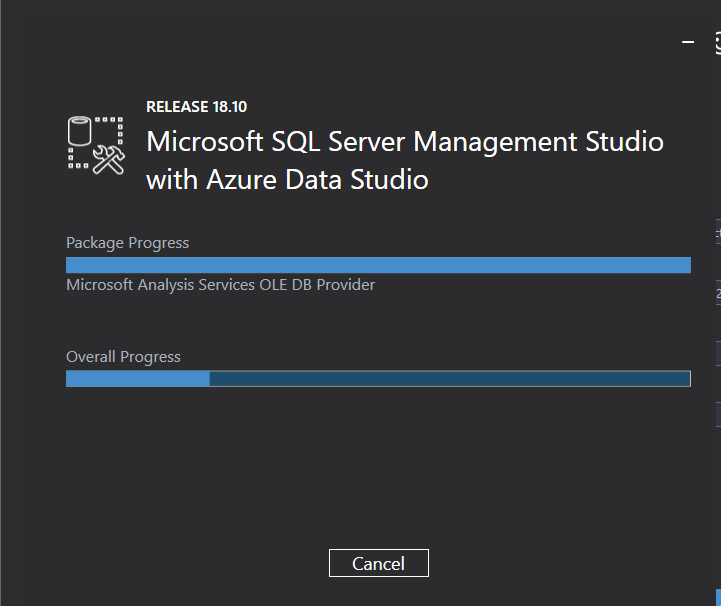721x606 pixels.
Task: Click the SSMS installer logo icon
Action: 95,145
